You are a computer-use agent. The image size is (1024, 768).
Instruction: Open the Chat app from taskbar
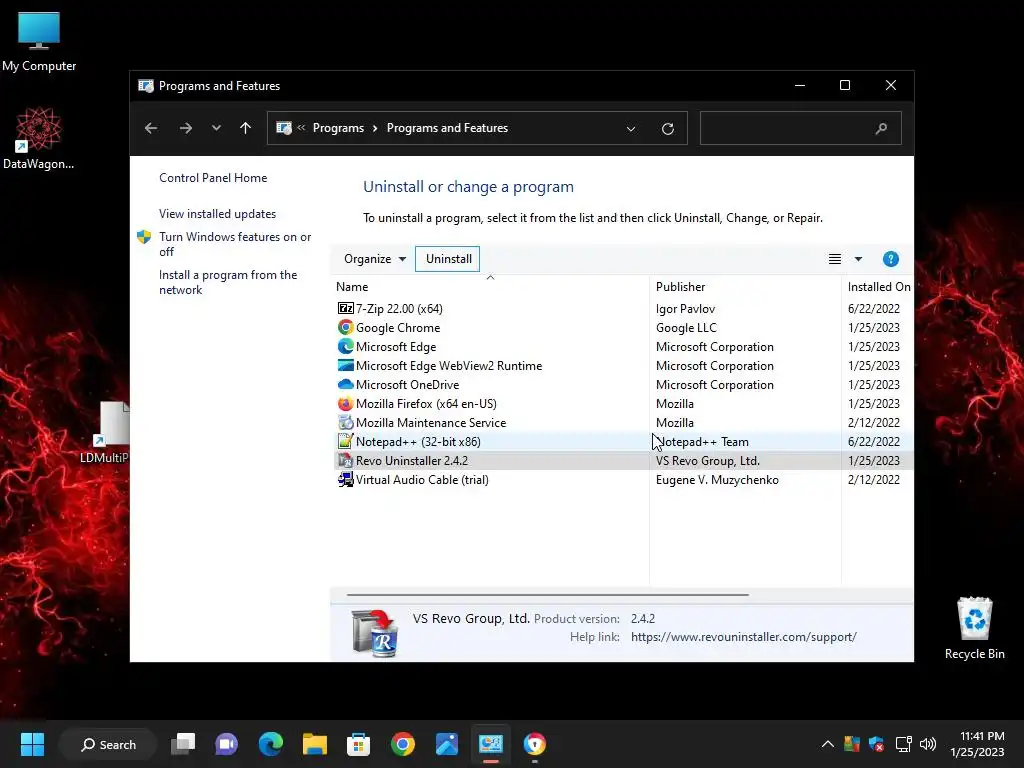coord(227,744)
